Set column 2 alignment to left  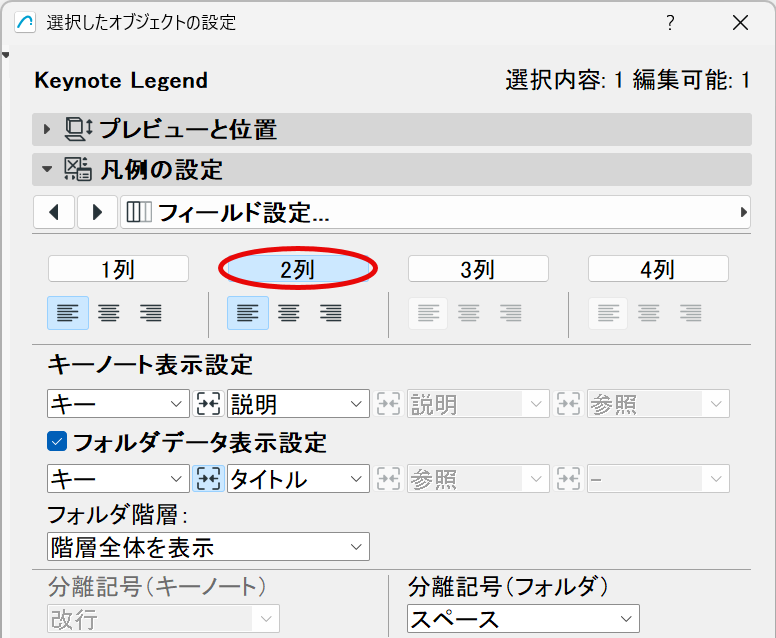[x=248, y=313]
